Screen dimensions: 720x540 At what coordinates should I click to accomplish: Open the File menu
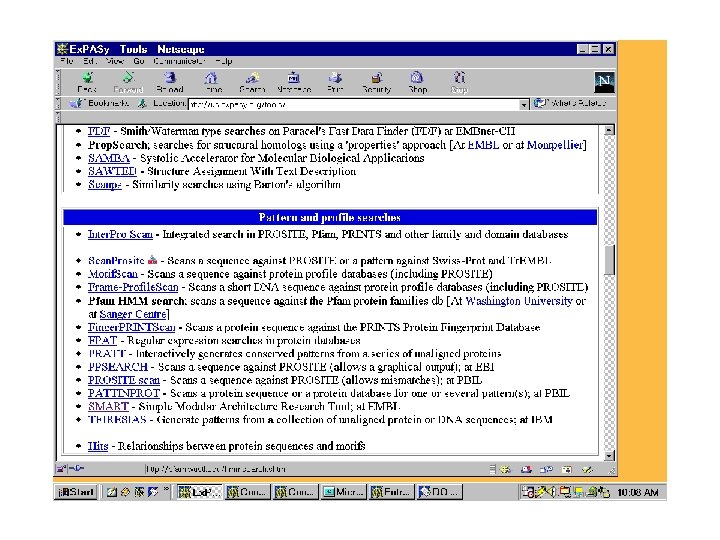(67, 61)
